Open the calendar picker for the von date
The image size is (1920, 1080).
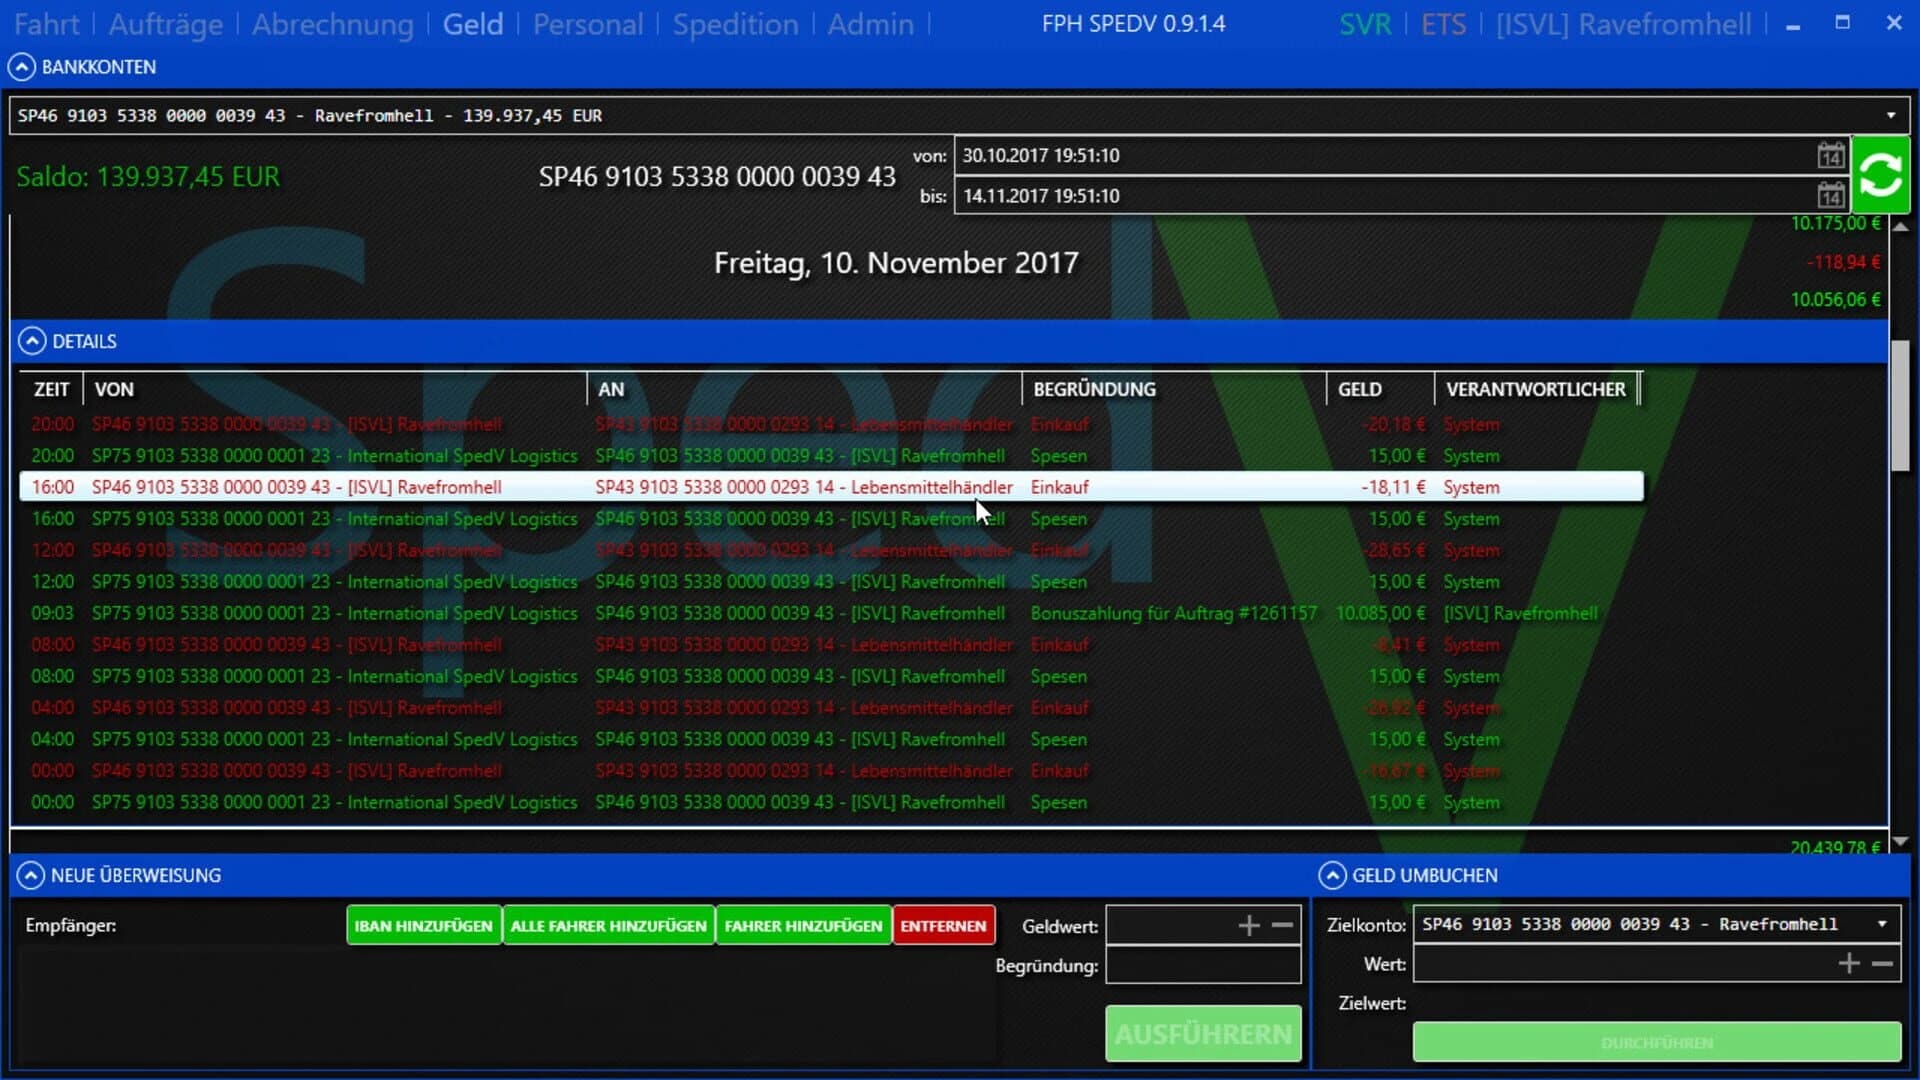tap(1830, 156)
